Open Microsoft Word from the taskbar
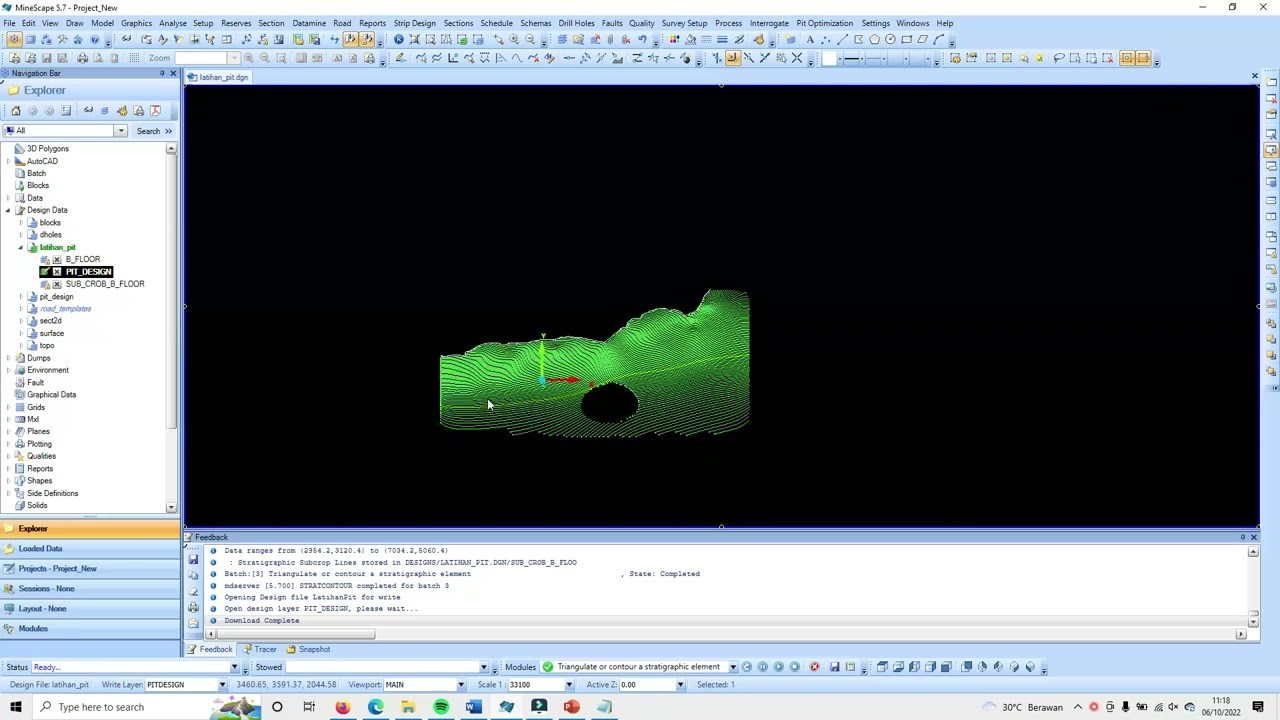This screenshot has width=1280, height=720. (x=473, y=707)
